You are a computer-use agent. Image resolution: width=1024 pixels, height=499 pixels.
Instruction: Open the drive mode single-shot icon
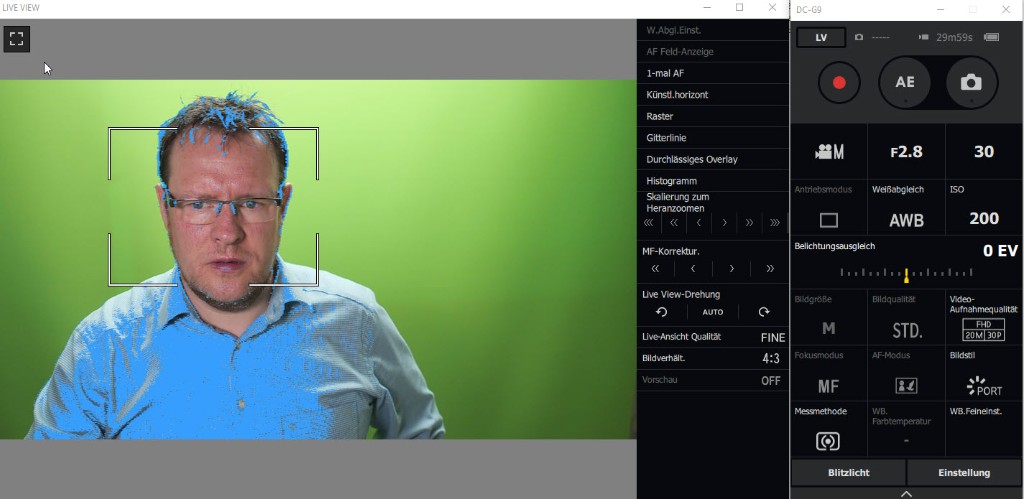pyautogui.click(x=828, y=220)
